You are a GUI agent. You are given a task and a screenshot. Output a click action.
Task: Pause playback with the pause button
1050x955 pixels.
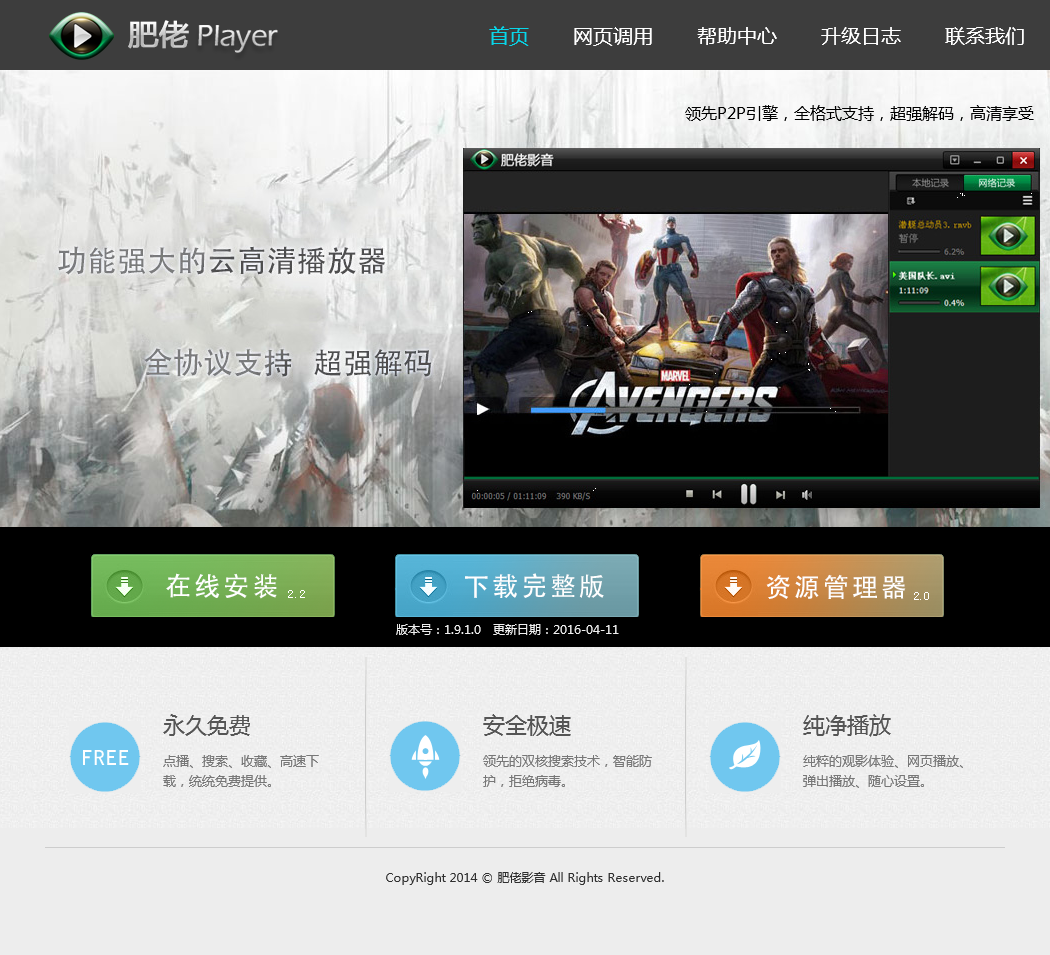click(x=749, y=494)
